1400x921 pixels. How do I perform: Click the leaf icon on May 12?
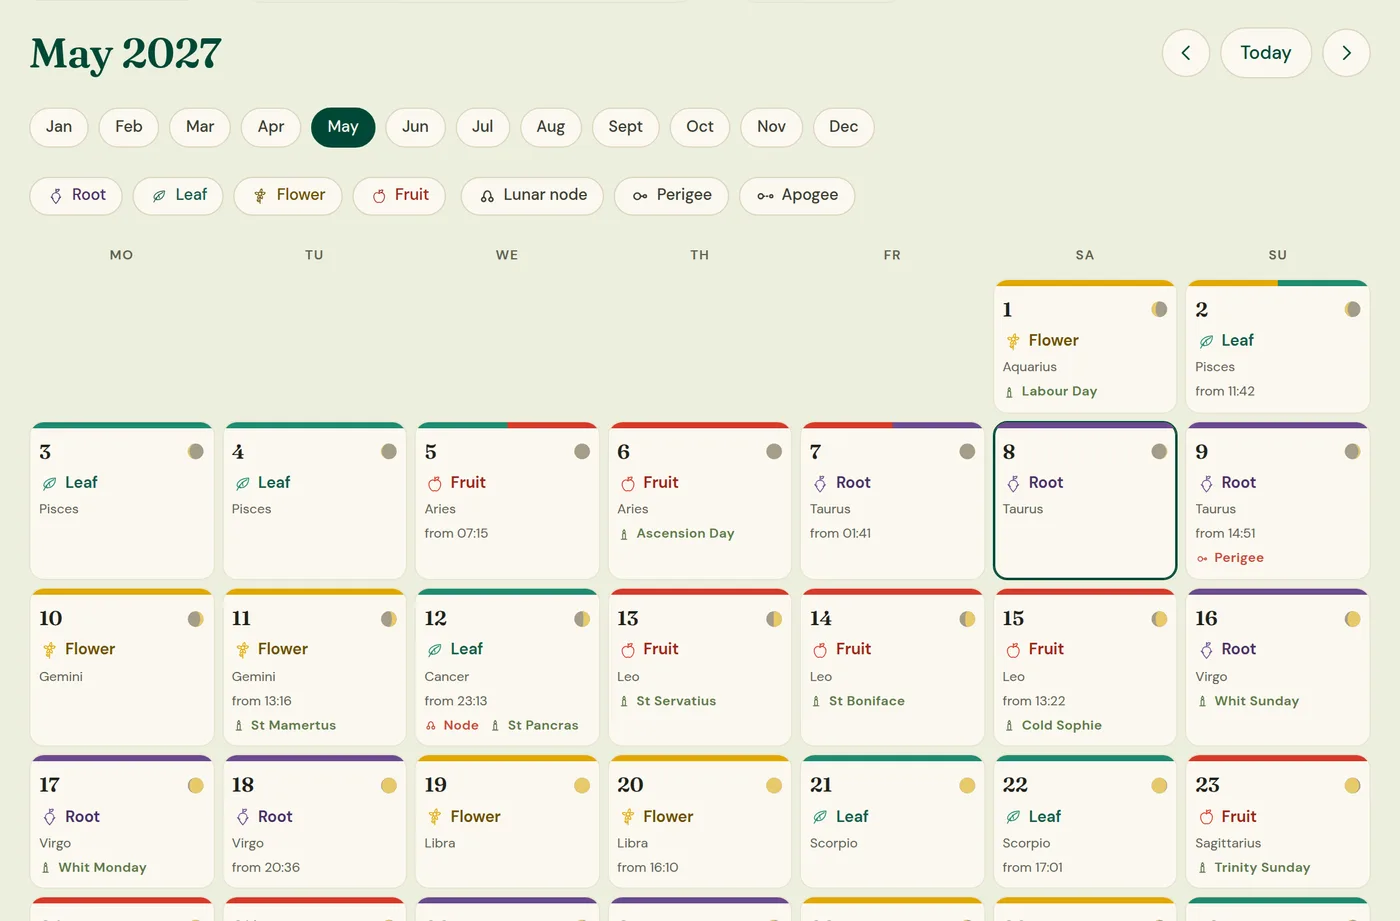point(435,650)
